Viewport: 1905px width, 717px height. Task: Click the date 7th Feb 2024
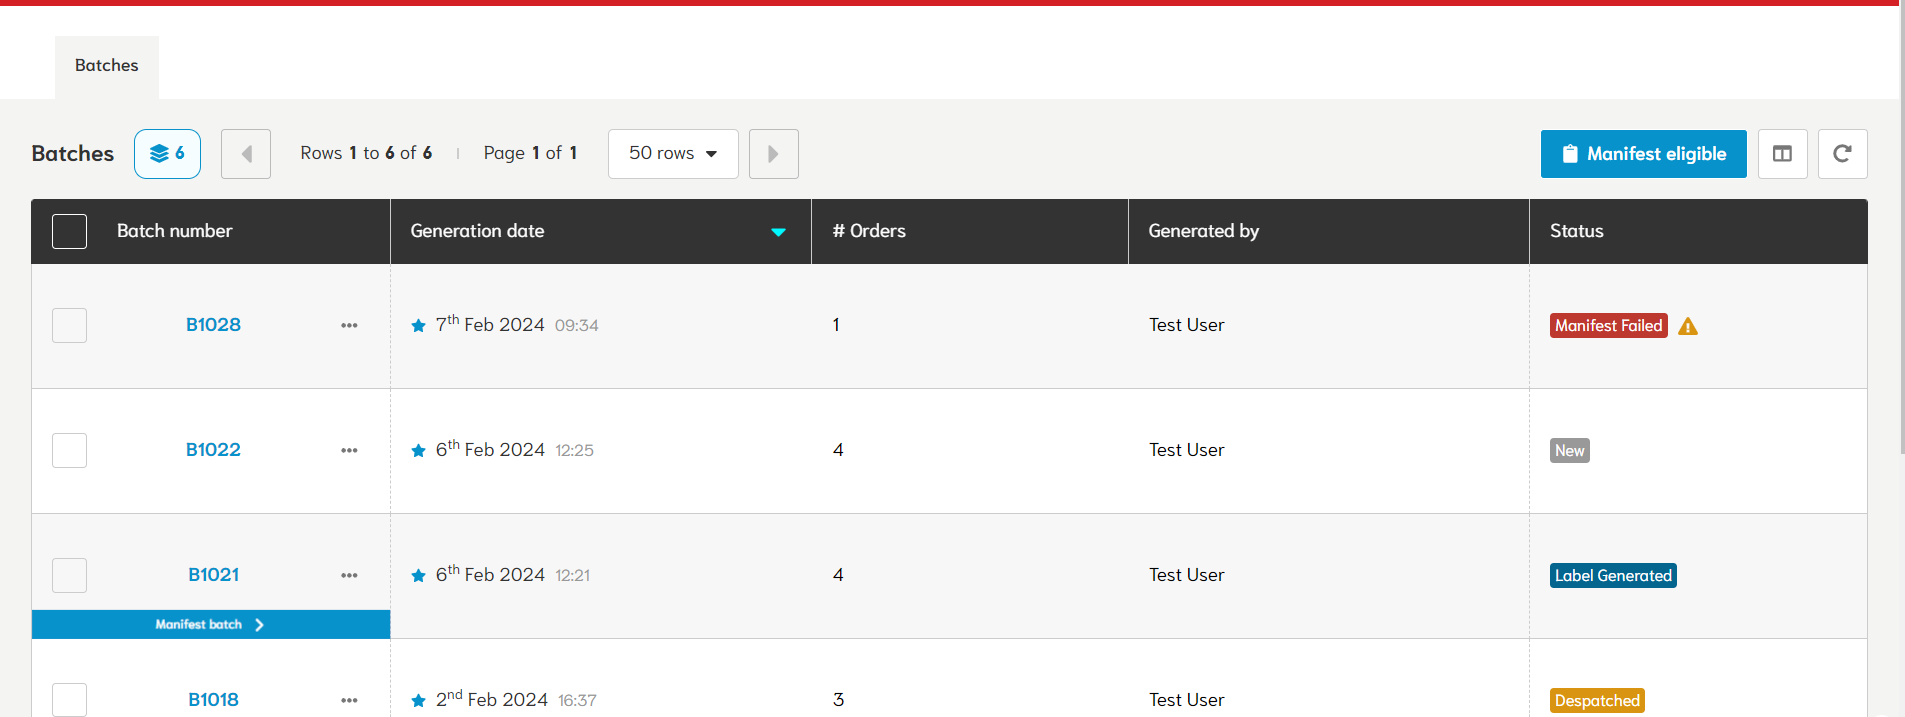[490, 324]
